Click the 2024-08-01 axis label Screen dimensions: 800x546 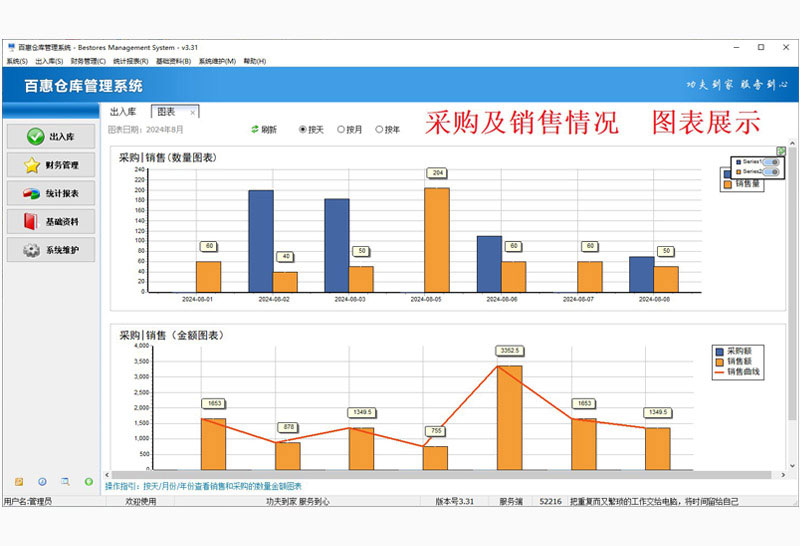(197, 300)
